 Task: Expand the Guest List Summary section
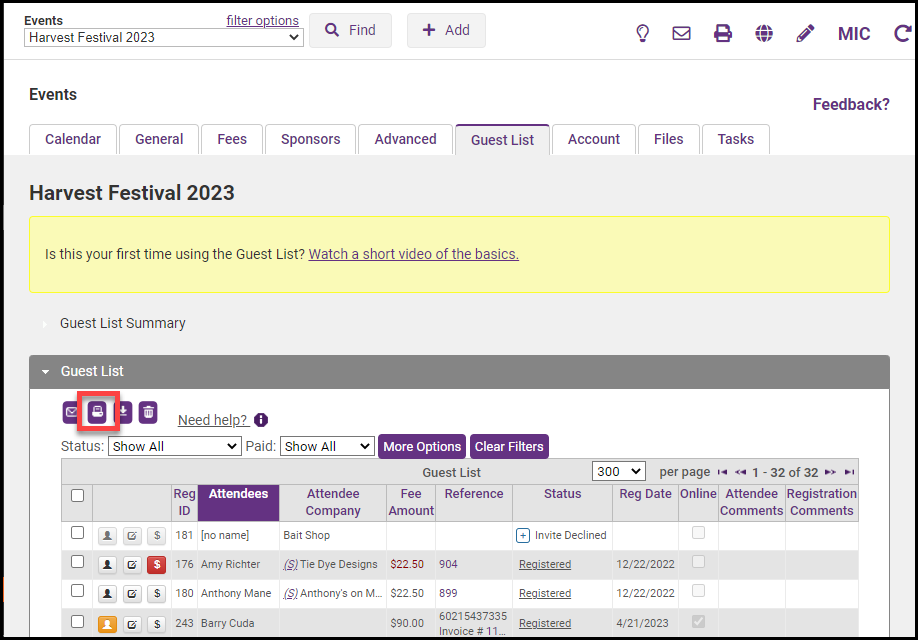122,323
